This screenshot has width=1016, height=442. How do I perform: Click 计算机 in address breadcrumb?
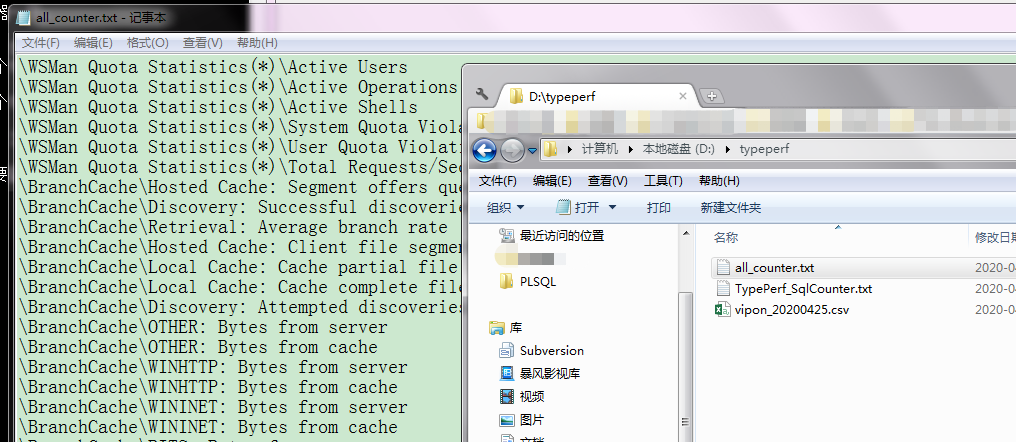pos(599,149)
